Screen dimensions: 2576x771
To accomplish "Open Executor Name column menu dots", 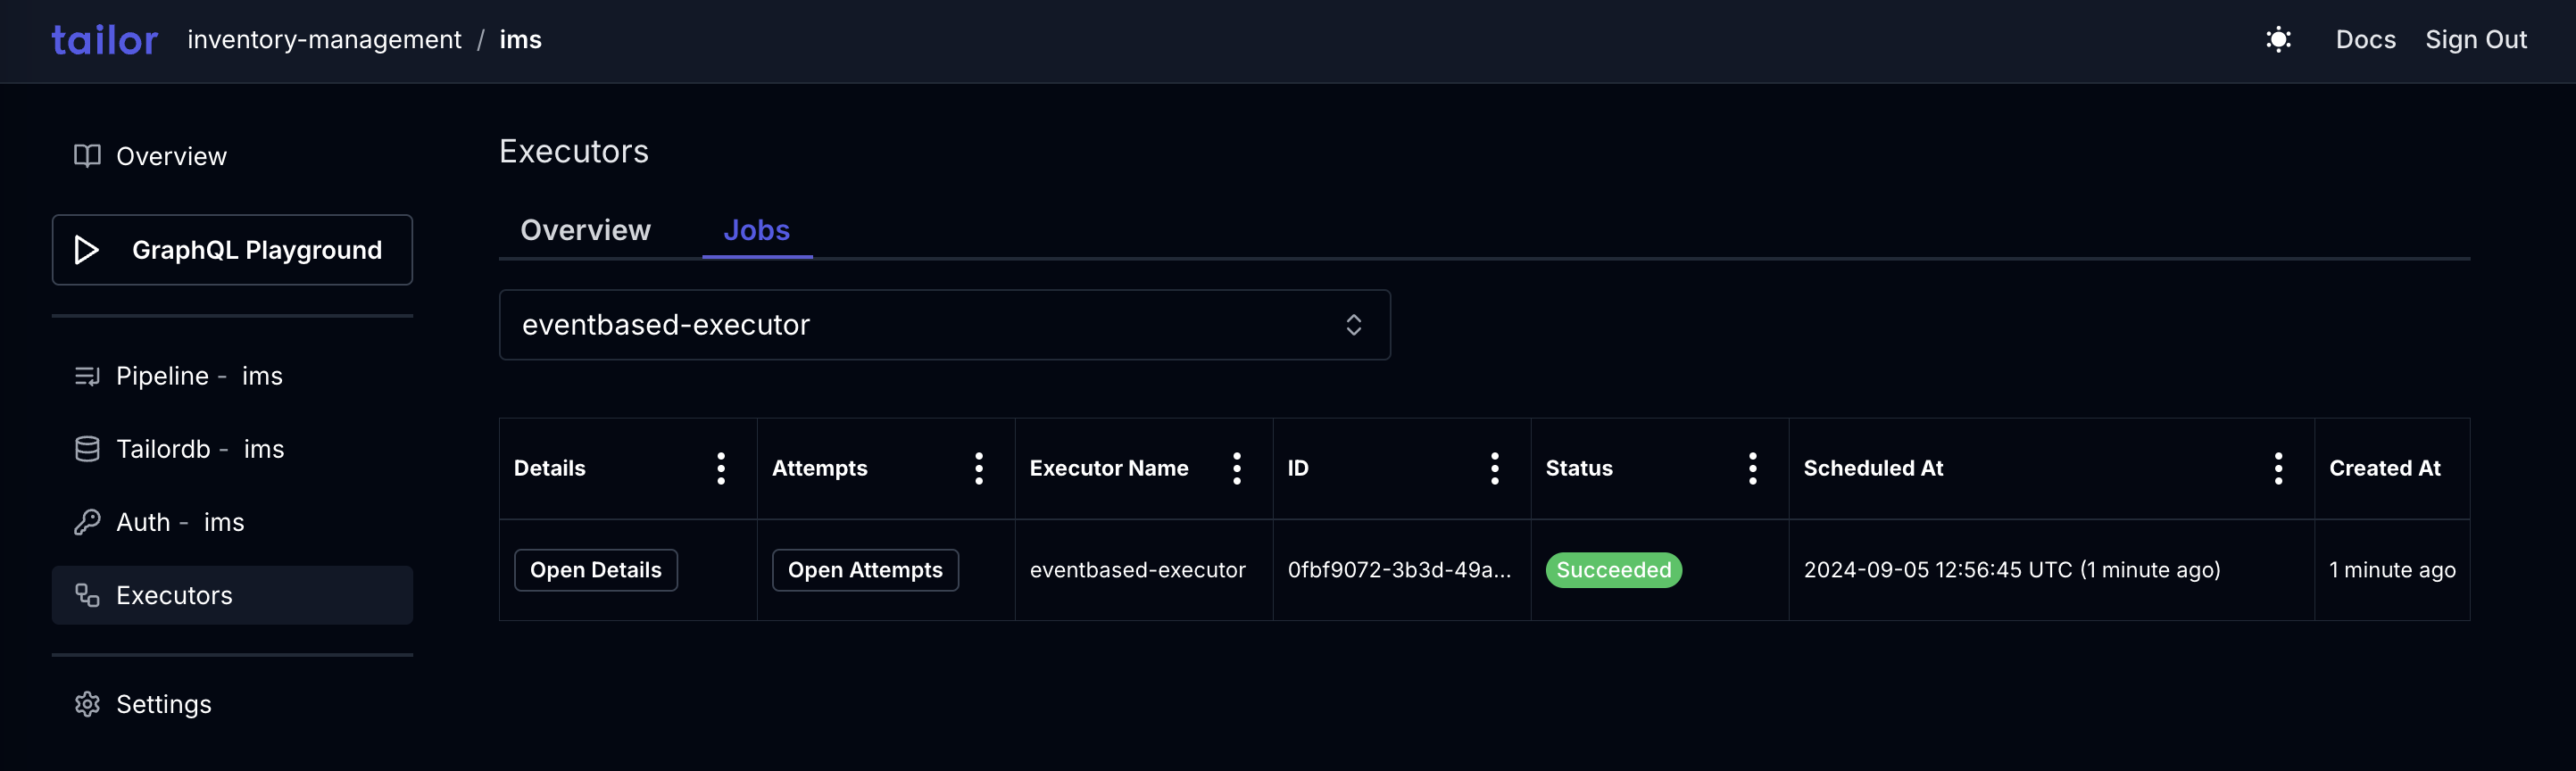I will pos(1237,468).
